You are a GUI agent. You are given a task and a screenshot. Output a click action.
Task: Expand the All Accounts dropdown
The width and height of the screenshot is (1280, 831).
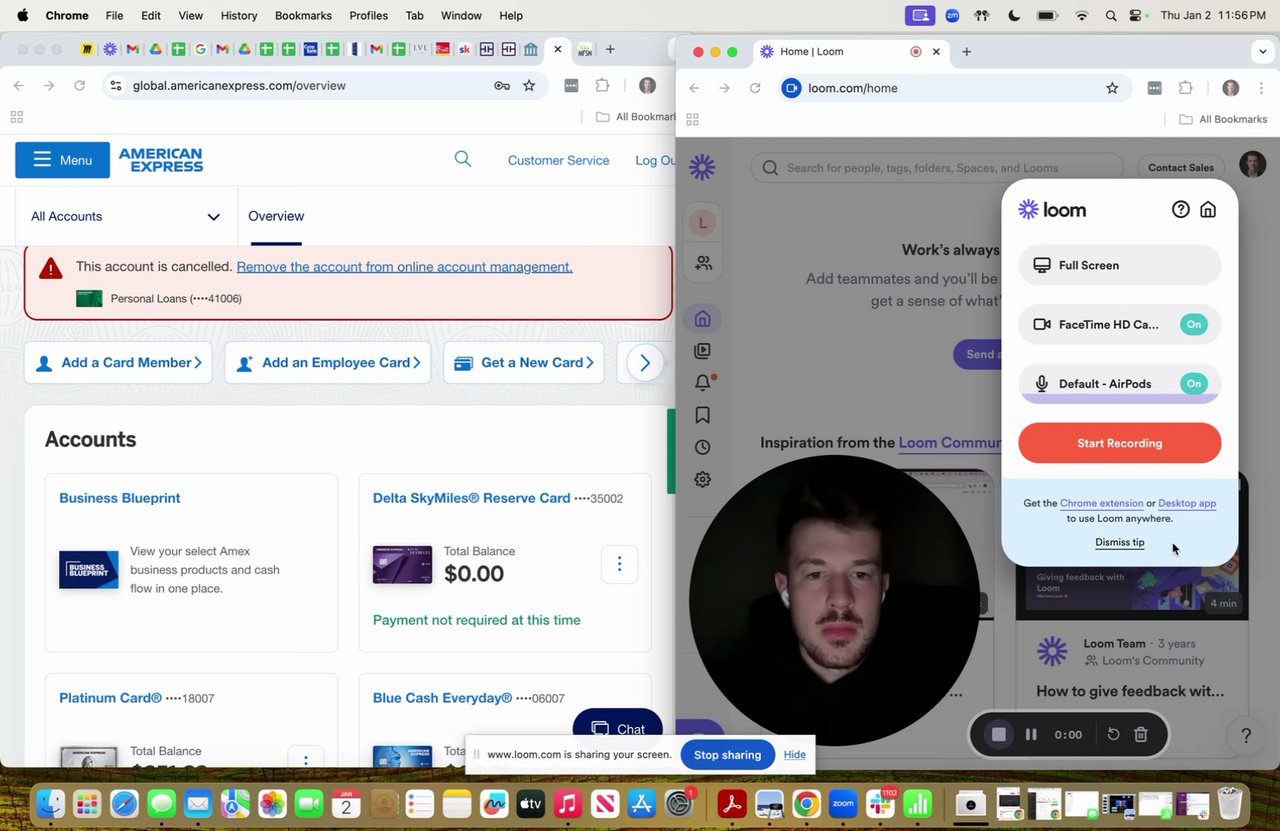[x=126, y=216]
